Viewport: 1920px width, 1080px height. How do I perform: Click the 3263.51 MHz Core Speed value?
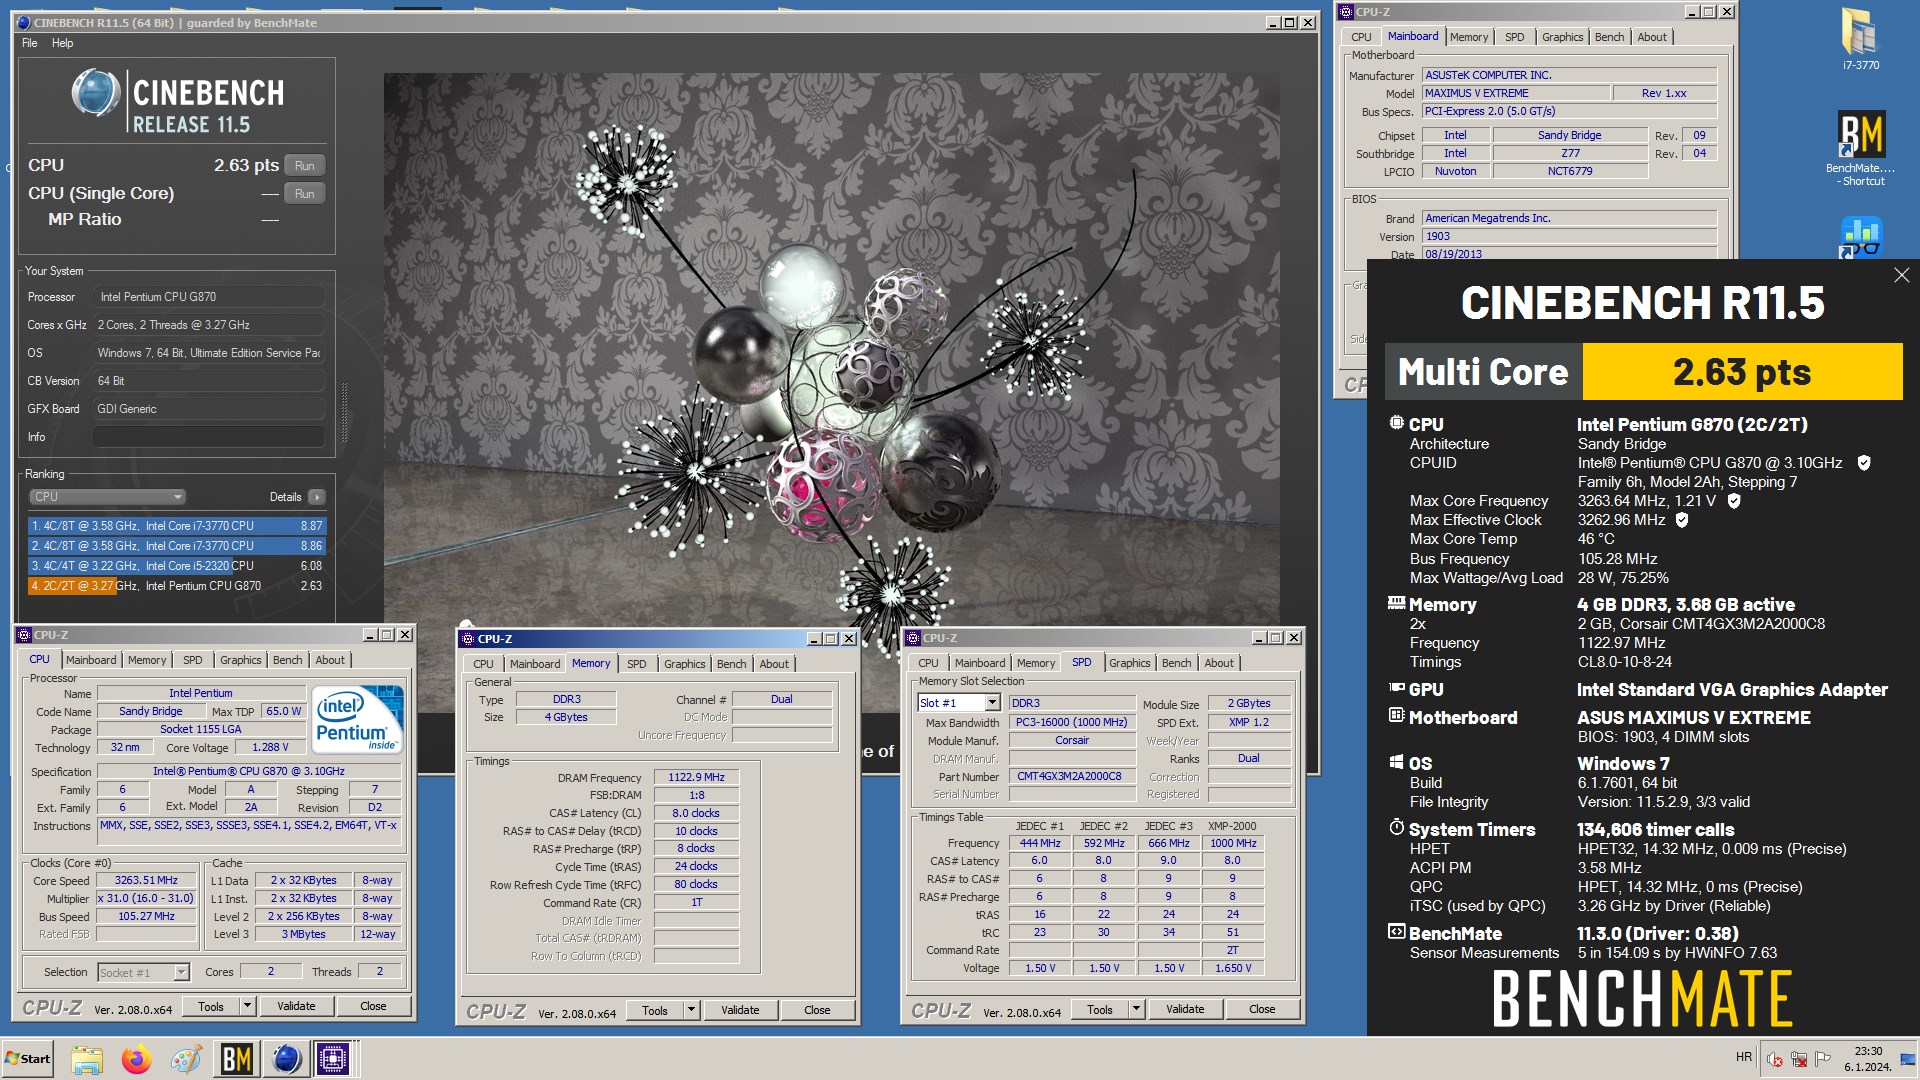(146, 880)
